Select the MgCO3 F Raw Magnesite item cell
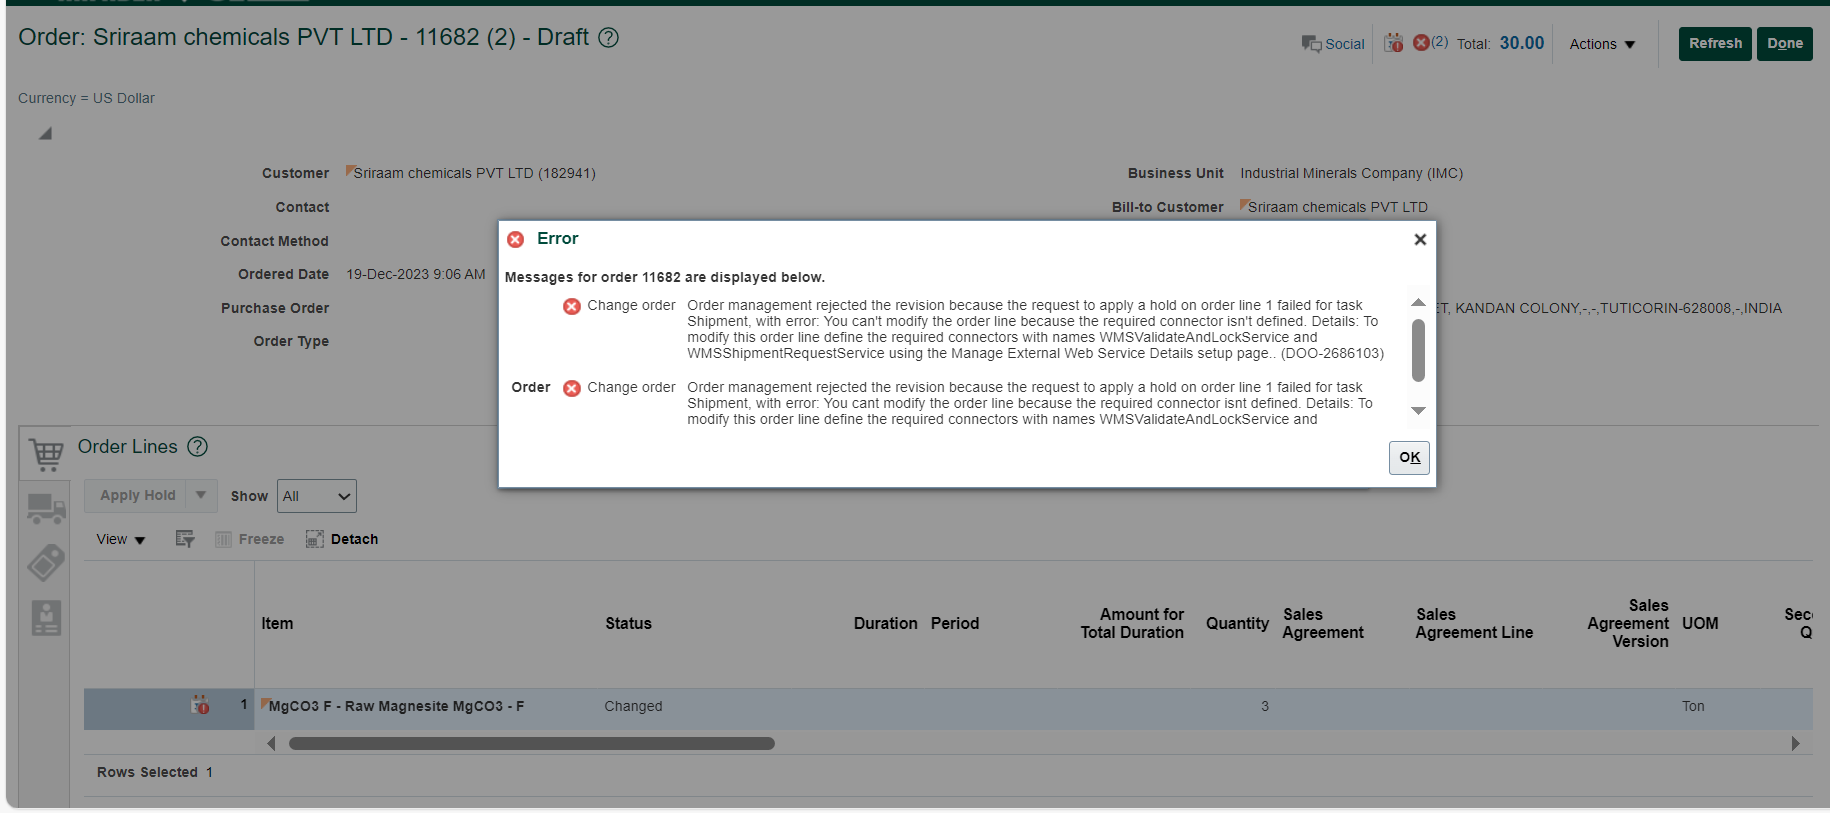1830x813 pixels. pyautogui.click(x=396, y=706)
